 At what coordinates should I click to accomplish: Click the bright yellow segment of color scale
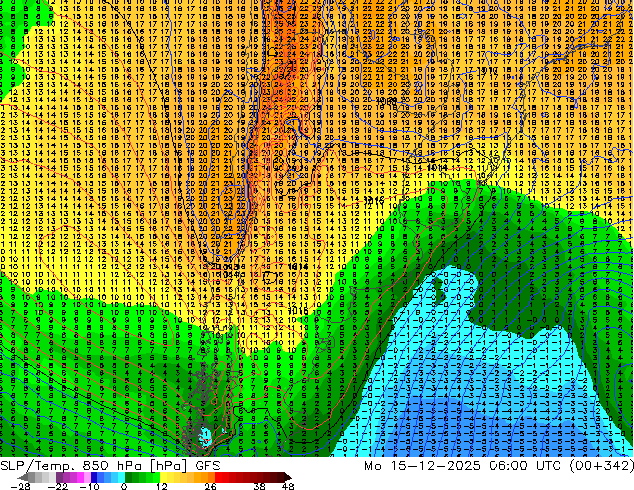164,477
